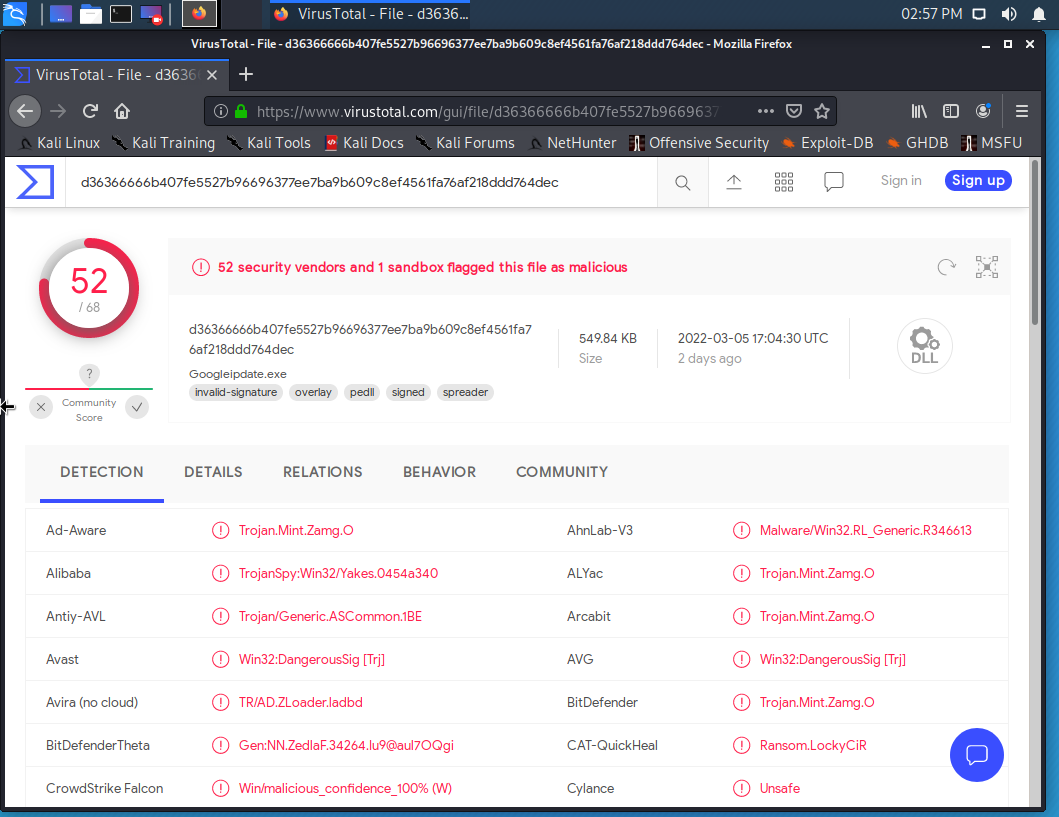This screenshot has height=817, width=1059.
Task: Switch to the RELATIONS tab
Action: point(323,472)
